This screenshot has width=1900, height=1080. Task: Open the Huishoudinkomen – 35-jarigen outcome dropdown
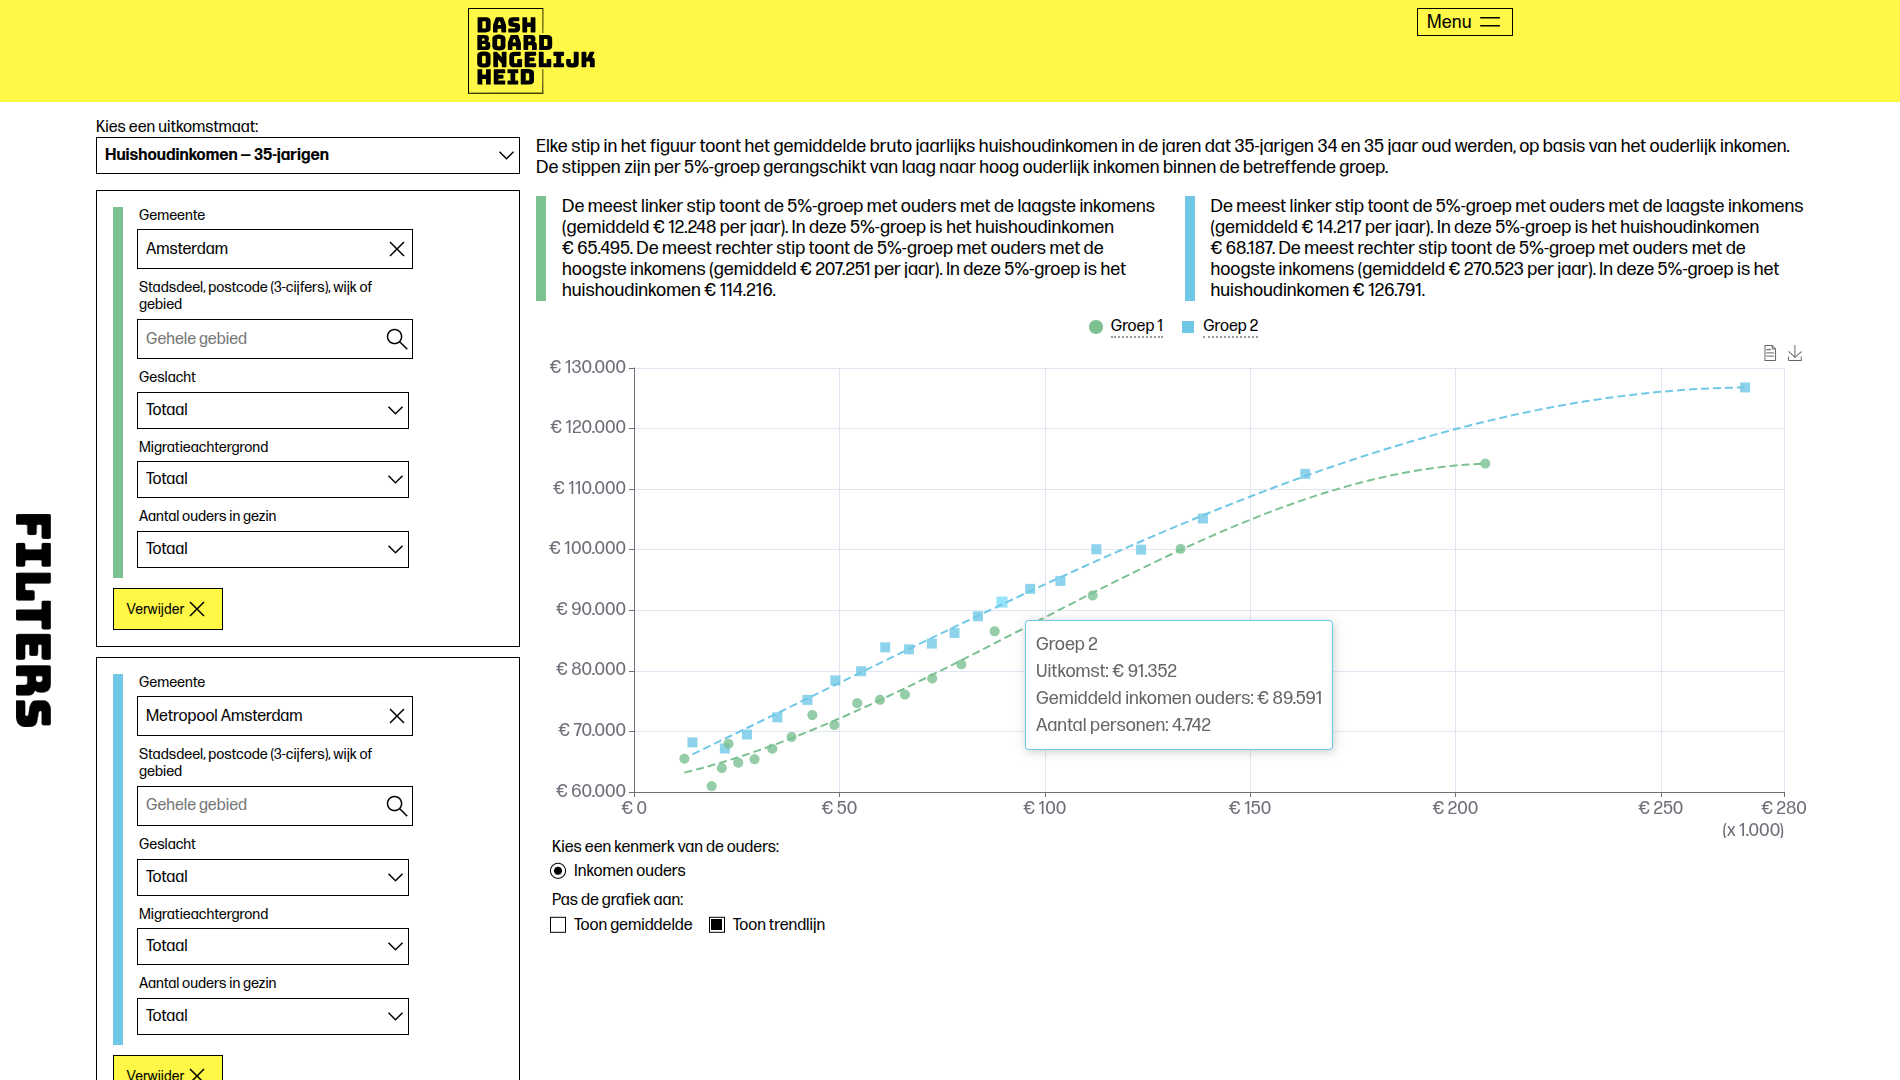coord(308,155)
